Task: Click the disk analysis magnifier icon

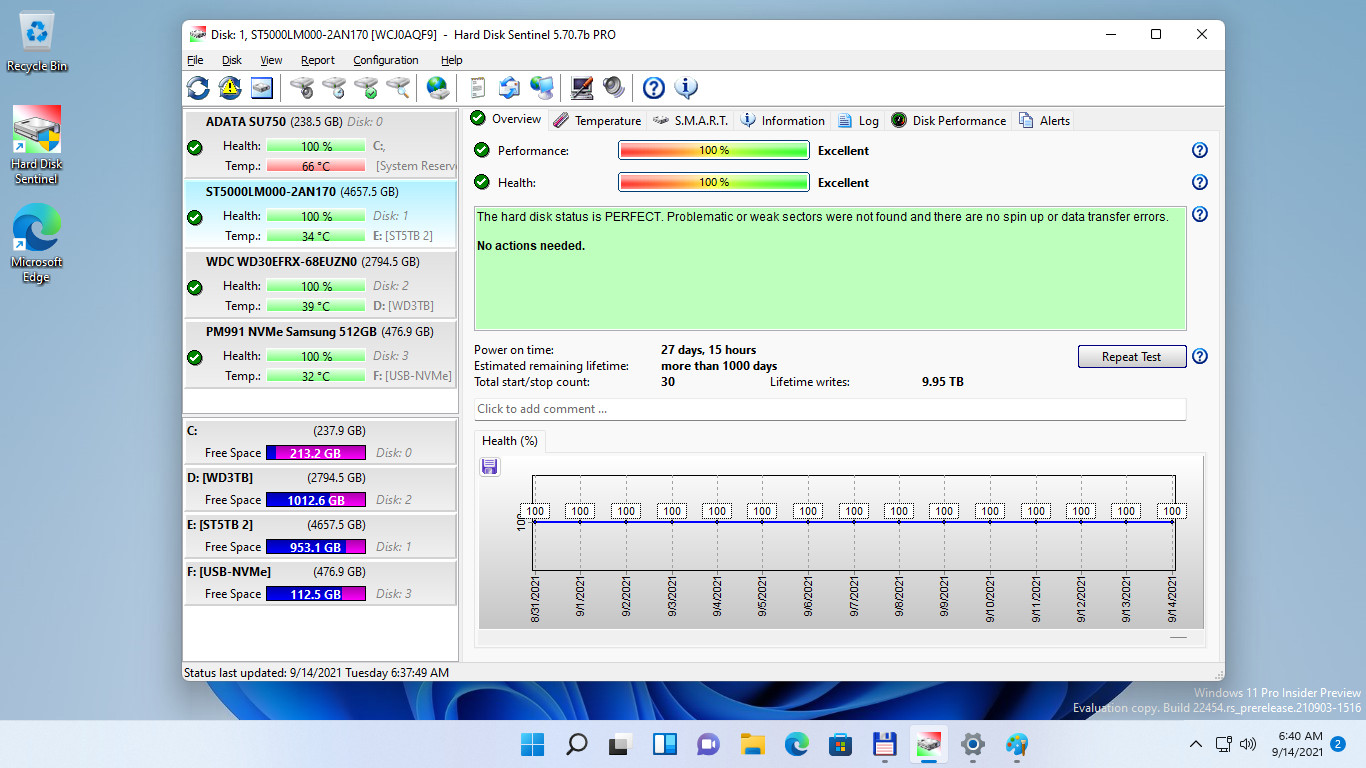Action: tap(397, 88)
